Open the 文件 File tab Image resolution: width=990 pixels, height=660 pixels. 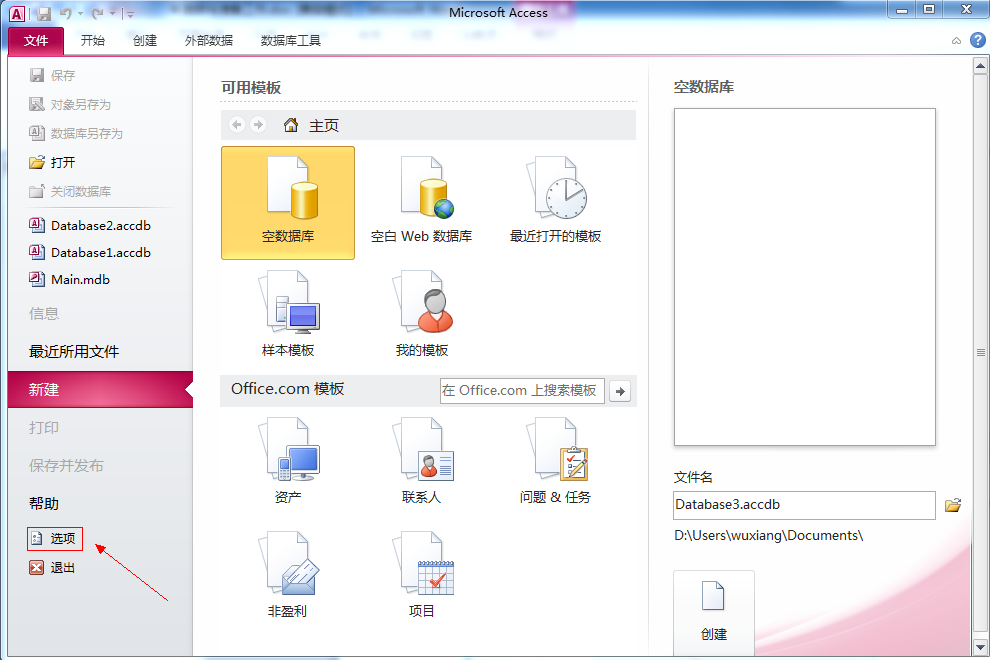pyautogui.click(x=36, y=40)
